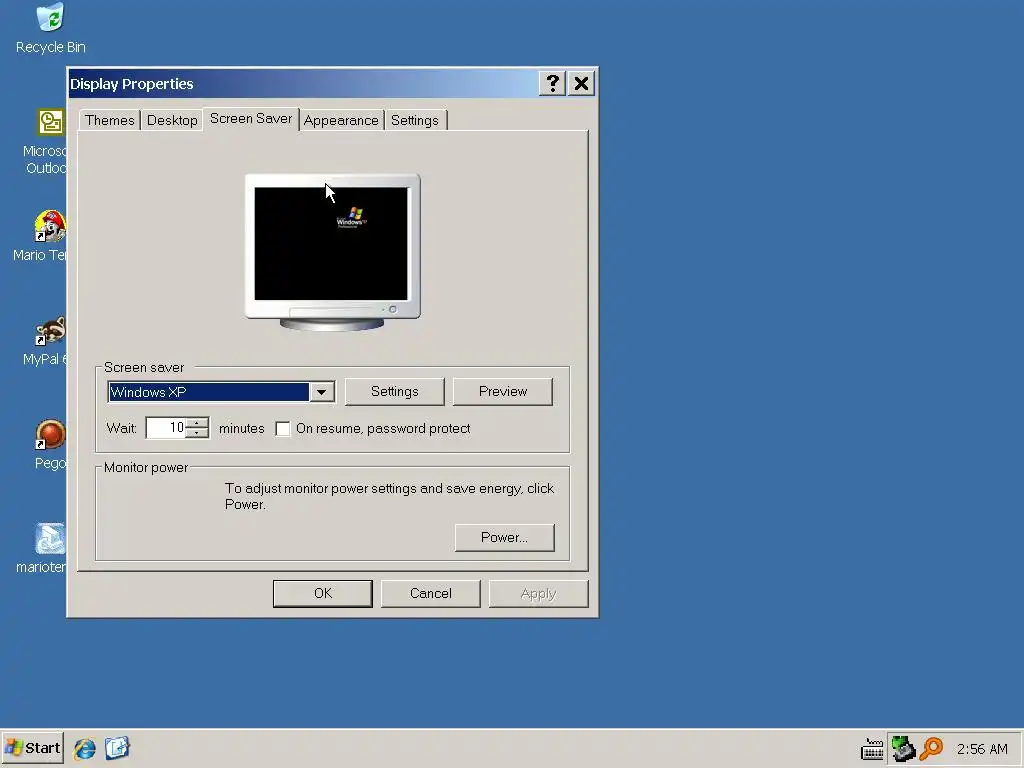This screenshot has height=768, width=1024.
Task: Cancel the Display Properties dialog
Action: click(x=430, y=594)
